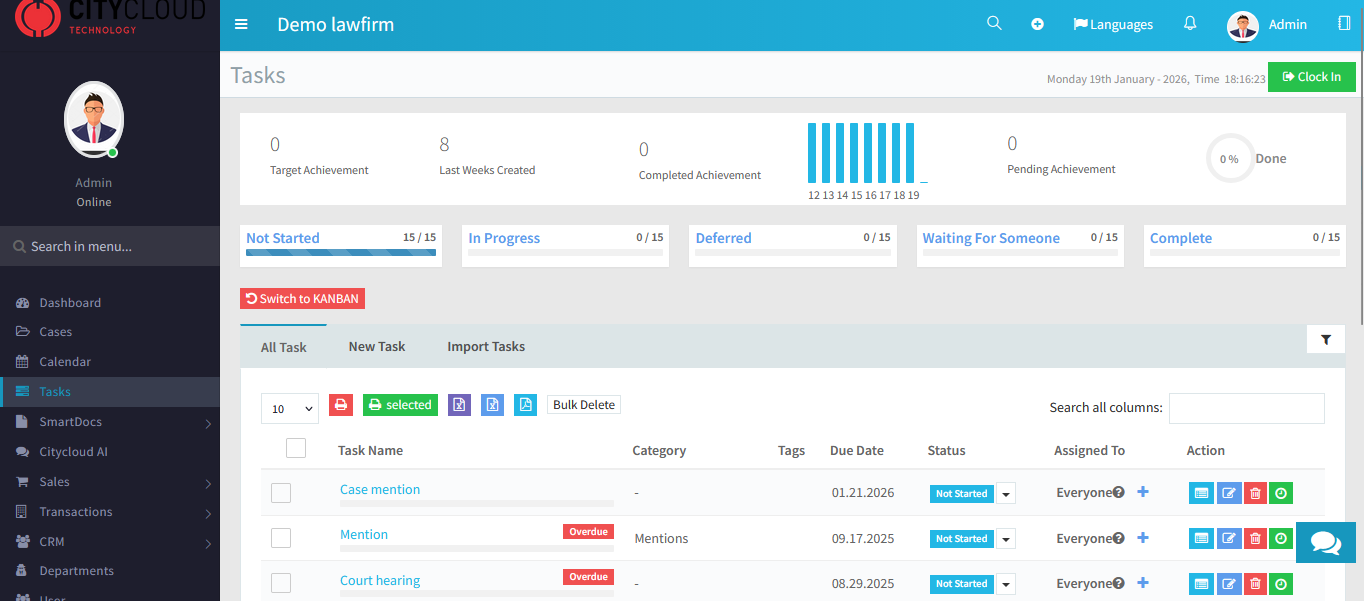Expand the Transactions sidebar menu

click(x=110, y=512)
